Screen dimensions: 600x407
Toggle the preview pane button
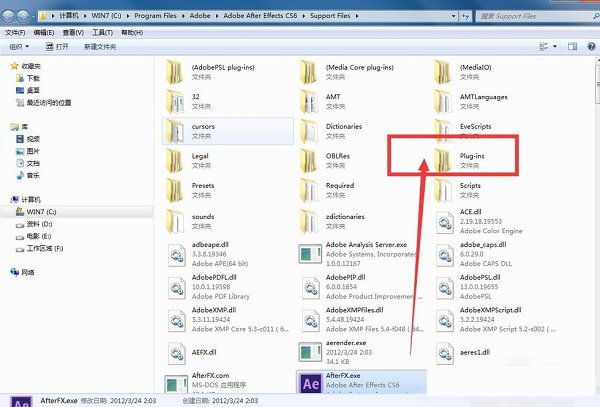point(572,47)
